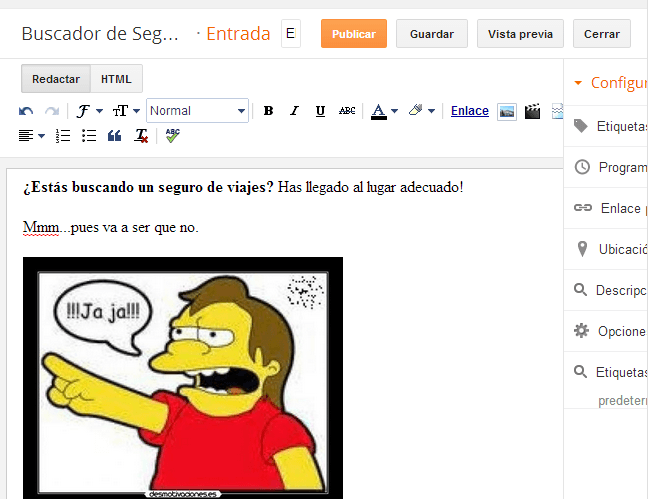Select the Nelson Ja ja image
This screenshot has height=499, width=648.
tap(183, 378)
